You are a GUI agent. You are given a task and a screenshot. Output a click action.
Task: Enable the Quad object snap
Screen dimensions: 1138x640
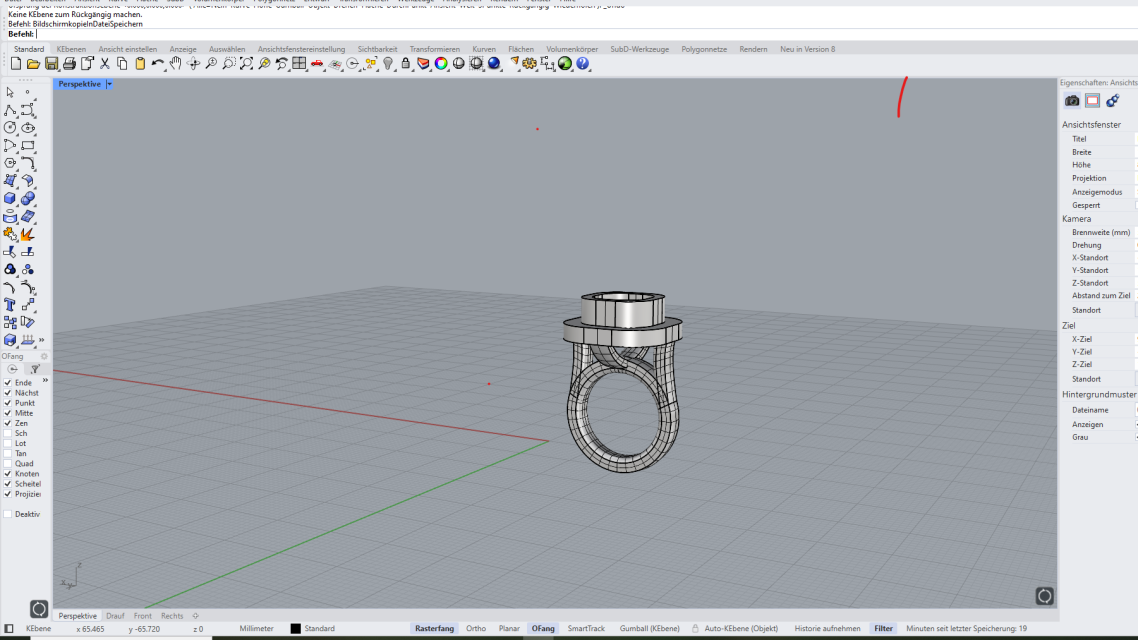click(8, 464)
